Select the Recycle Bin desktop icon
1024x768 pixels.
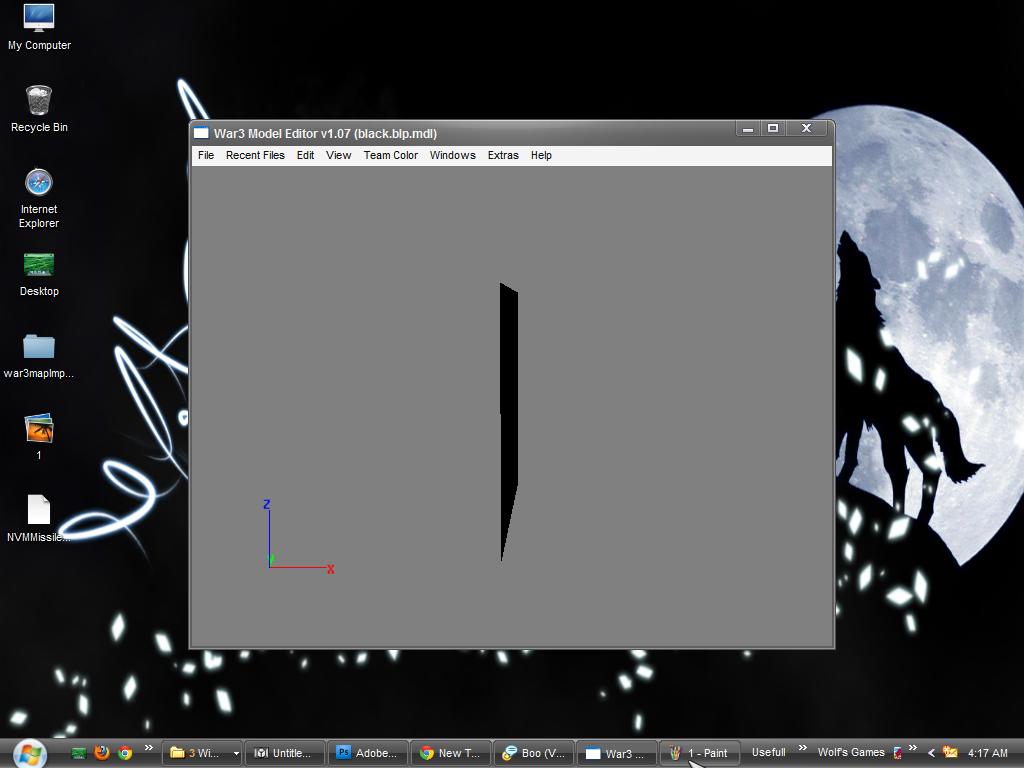click(x=39, y=109)
